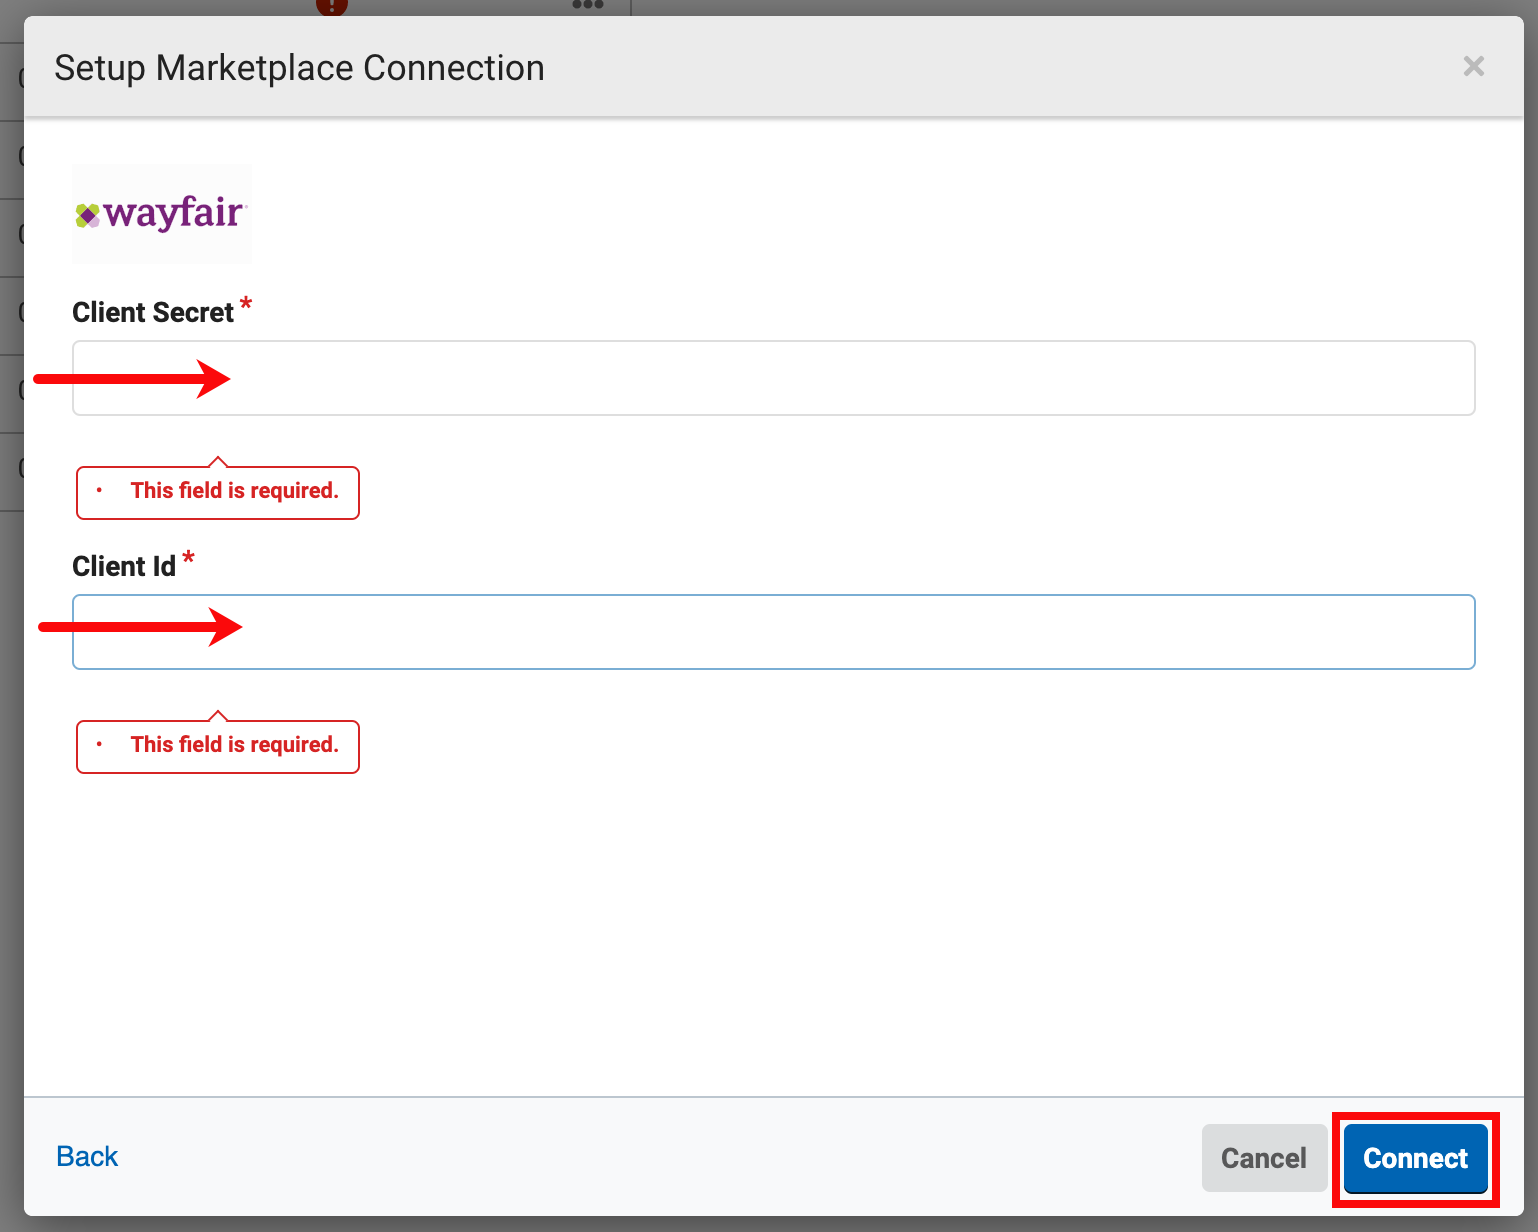Select the error message under Client Secret
The width and height of the screenshot is (1538, 1232).
pos(234,491)
